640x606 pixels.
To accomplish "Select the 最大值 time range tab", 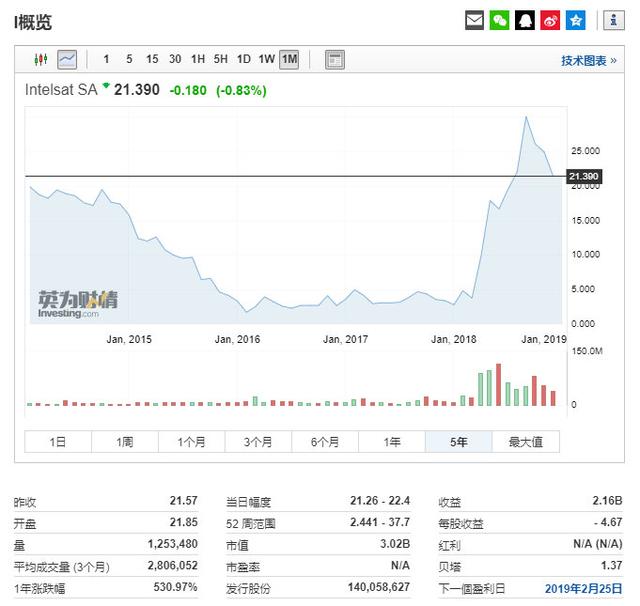I will pos(525,442).
